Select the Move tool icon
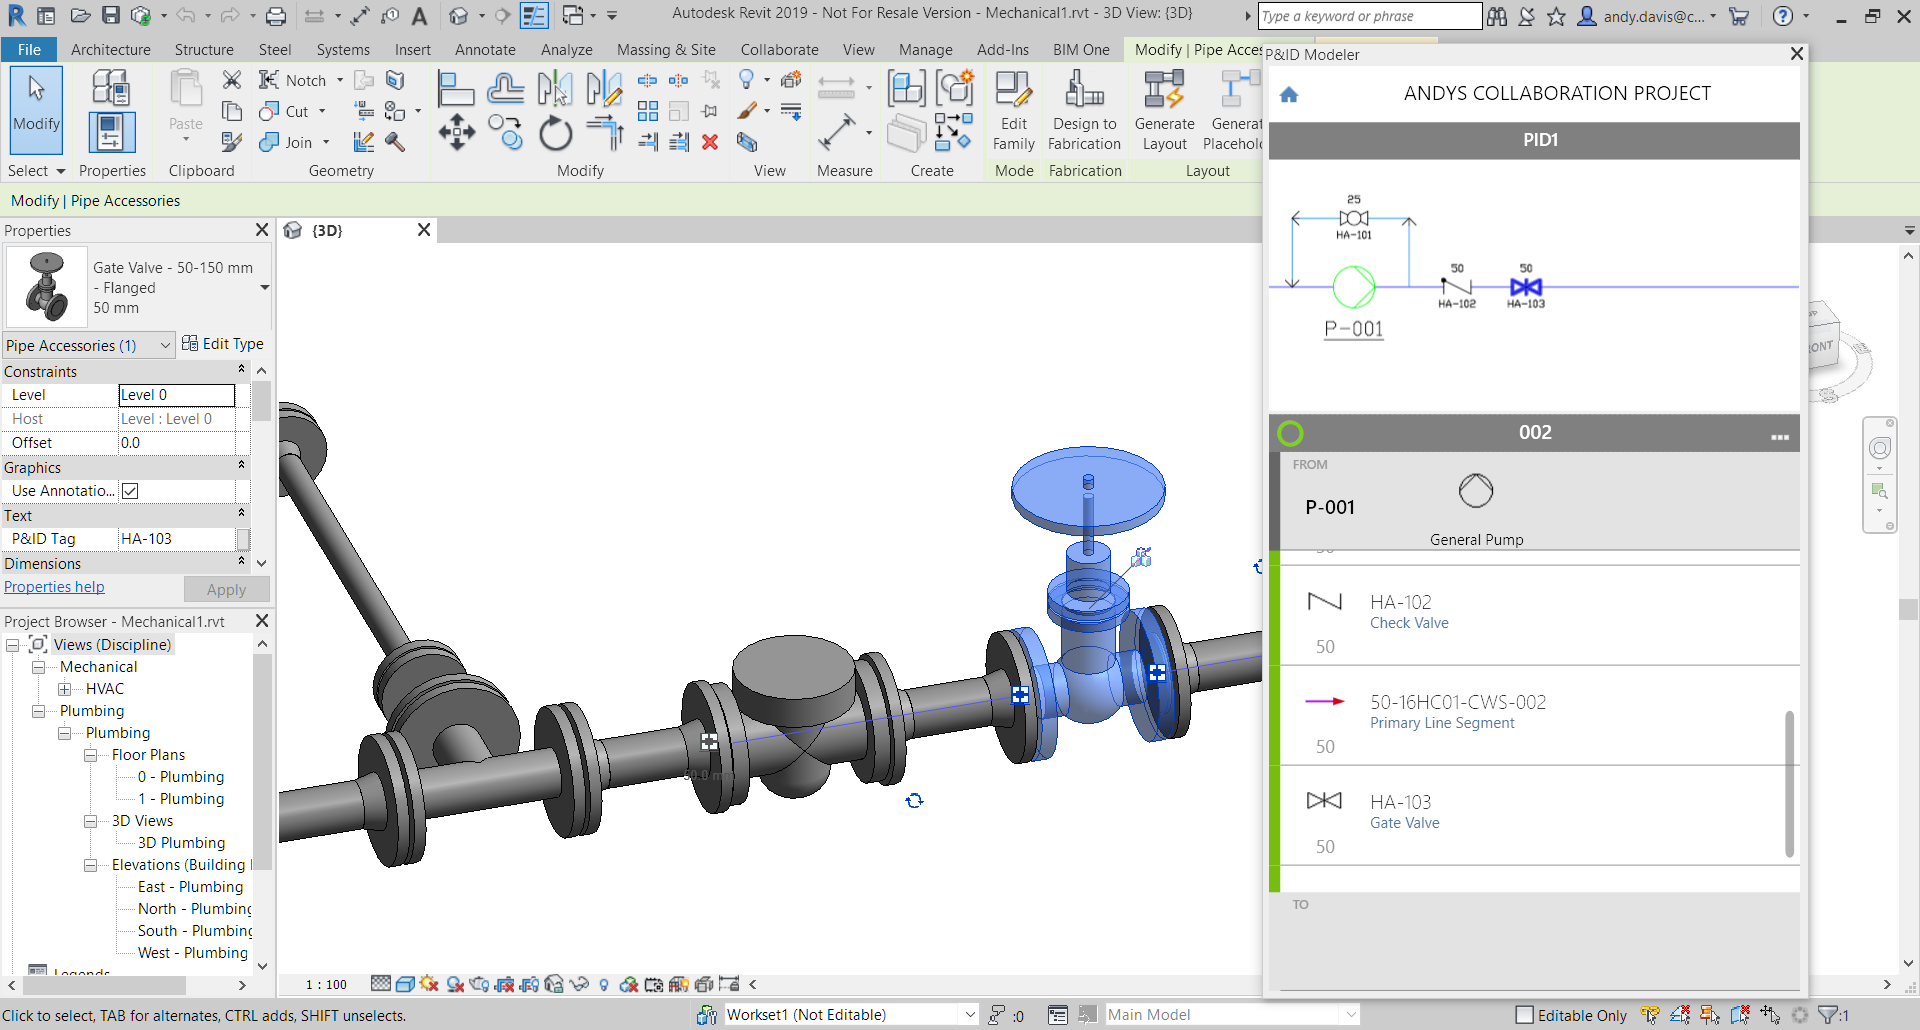Image resolution: width=1920 pixels, height=1030 pixels. (457, 133)
